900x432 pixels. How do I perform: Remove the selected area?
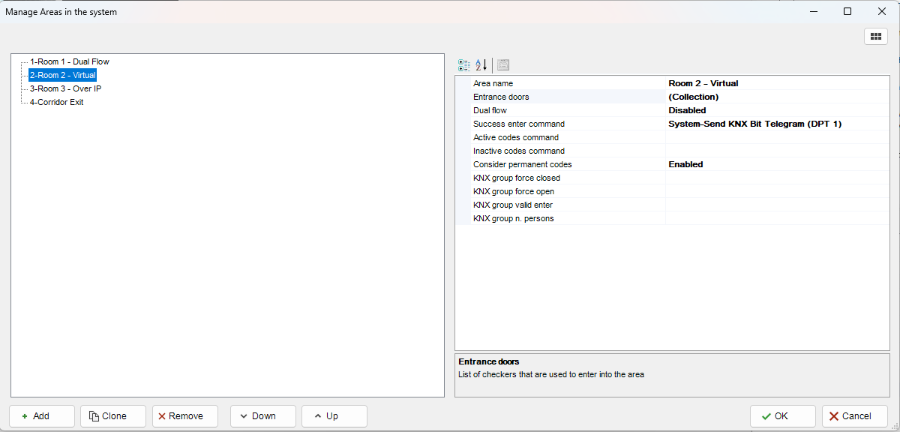185,416
